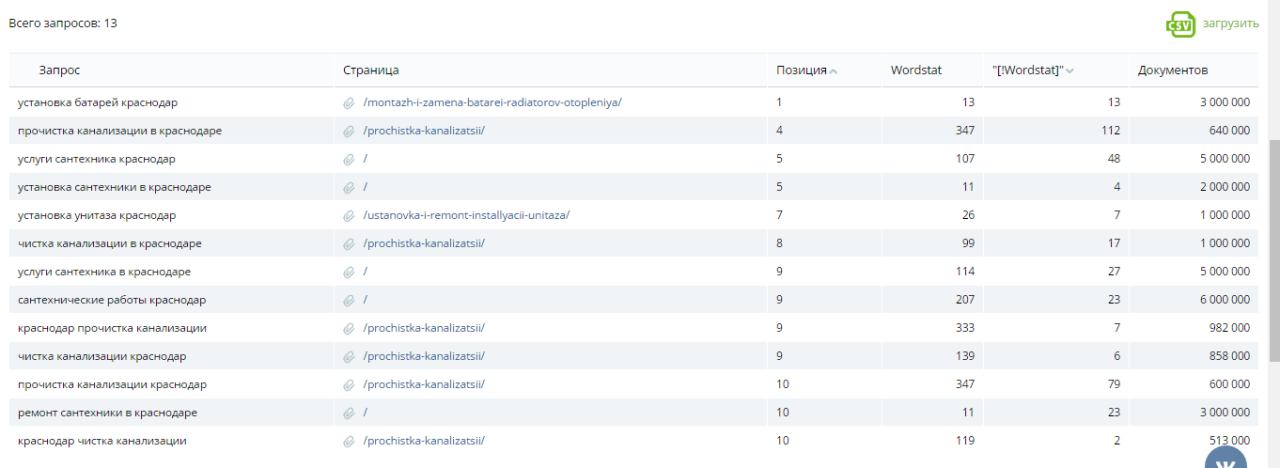1280x468 pixels.
Task: Click paperclip icon in 'установка сантехники в краснодаре' row
Action: (349, 187)
